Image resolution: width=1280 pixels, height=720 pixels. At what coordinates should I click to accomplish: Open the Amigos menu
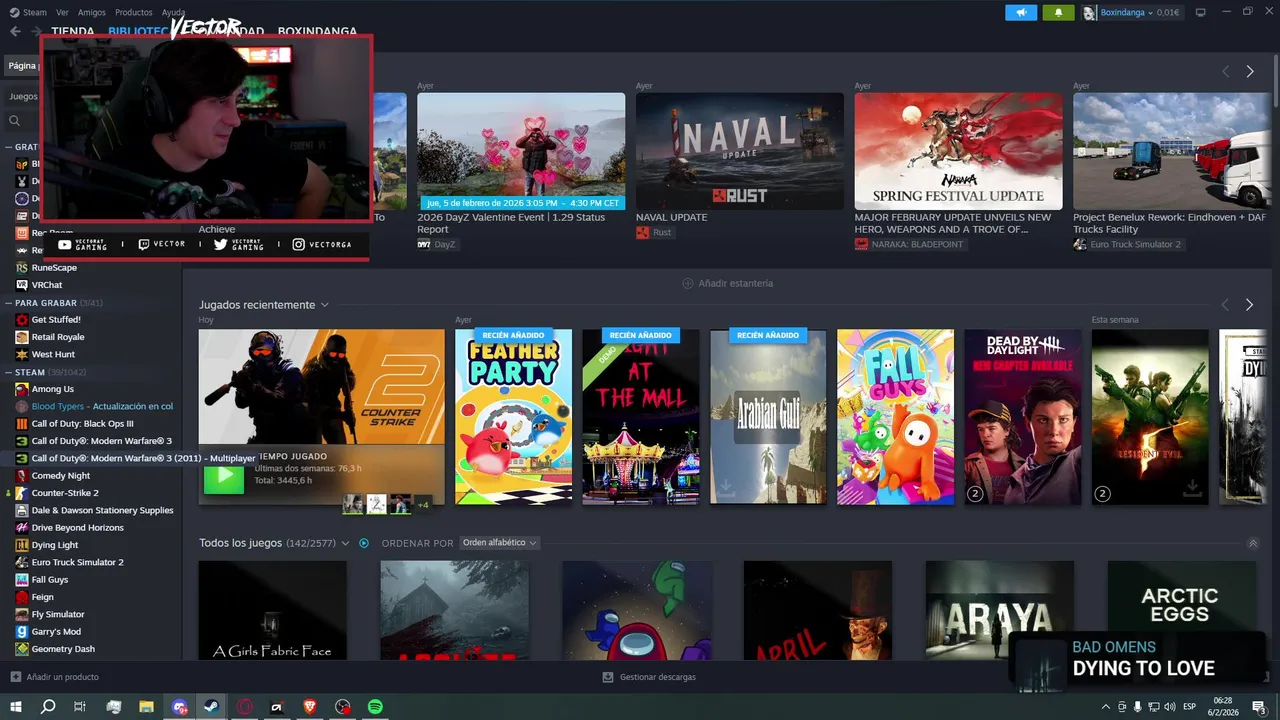point(92,12)
